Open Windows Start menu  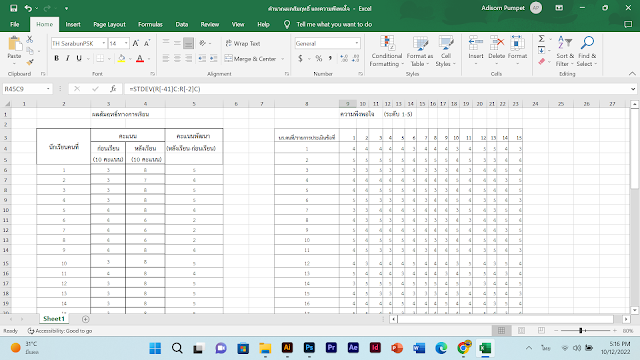coord(155,348)
